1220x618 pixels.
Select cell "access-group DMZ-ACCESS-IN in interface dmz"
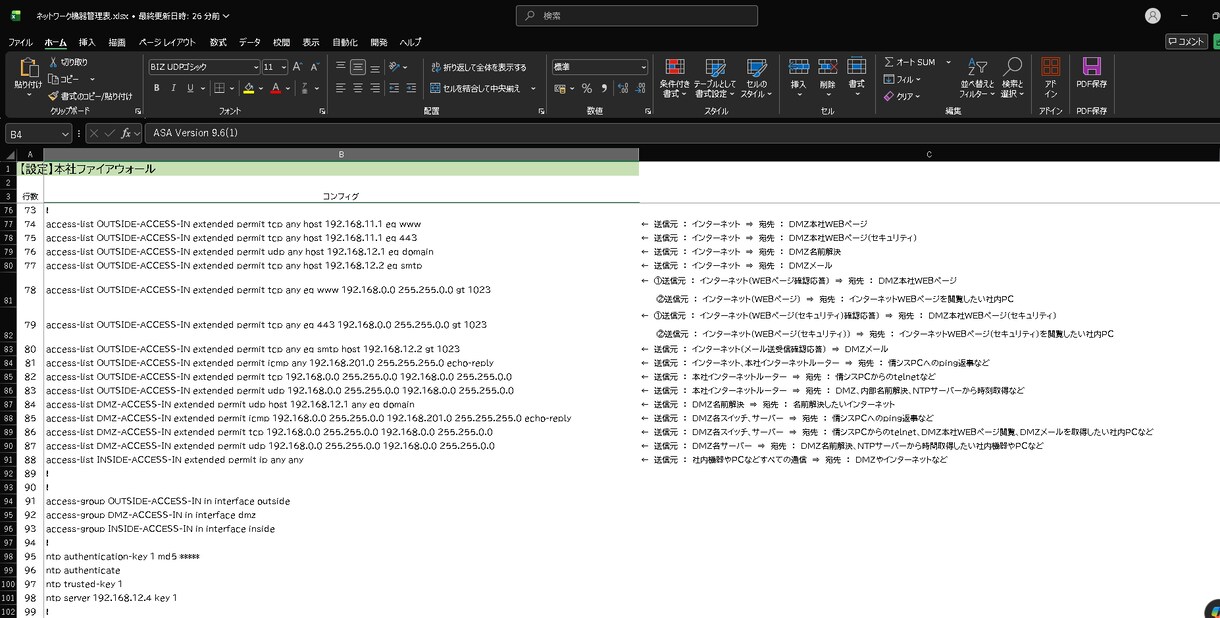click(341, 514)
